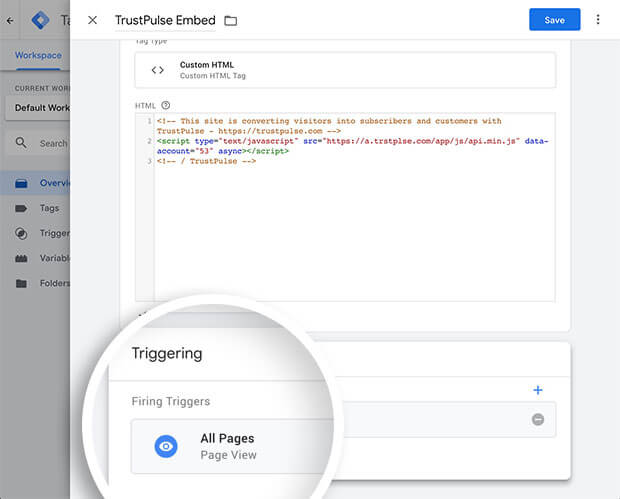Image resolution: width=620 pixels, height=499 pixels.
Task: Click the code brackets tag type icon
Action: click(157, 70)
